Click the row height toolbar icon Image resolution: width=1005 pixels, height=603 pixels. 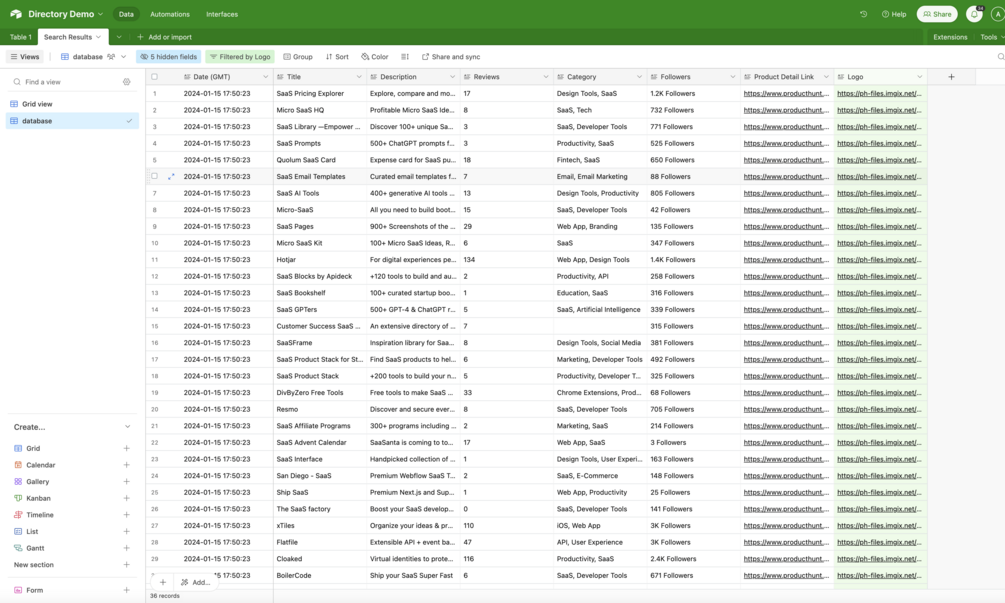405,57
